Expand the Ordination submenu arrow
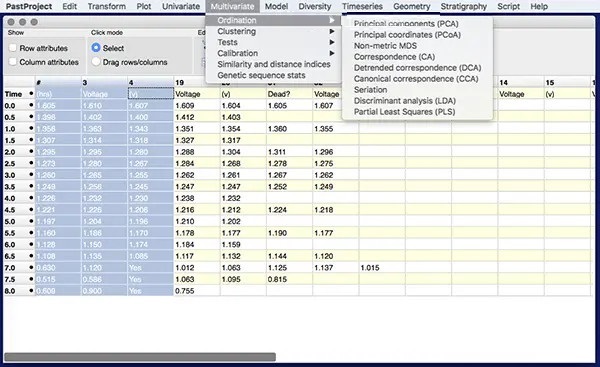The width and height of the screenshot is (600, 367). point(332,20)
